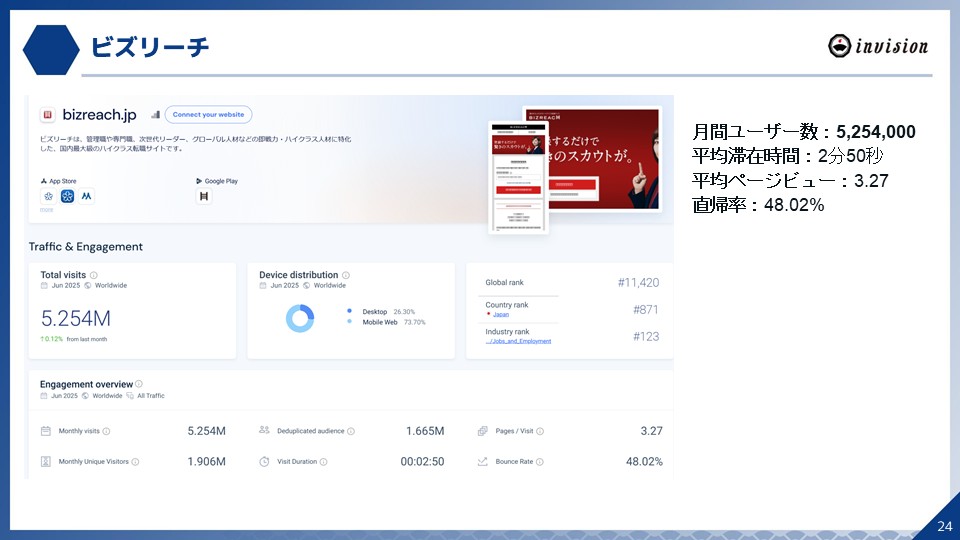Click the 平均滞在時間 line
The image size is (960, 540).
point(787,156)
